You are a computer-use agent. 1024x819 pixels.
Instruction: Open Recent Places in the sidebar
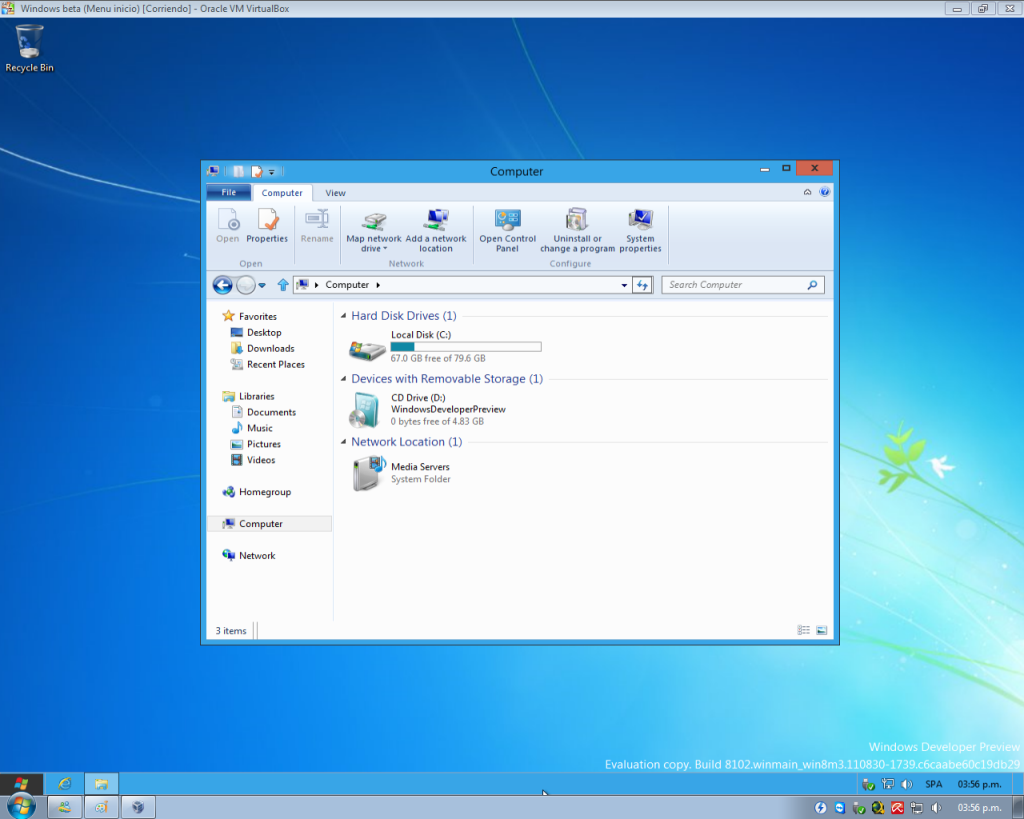tap(276, 364)
